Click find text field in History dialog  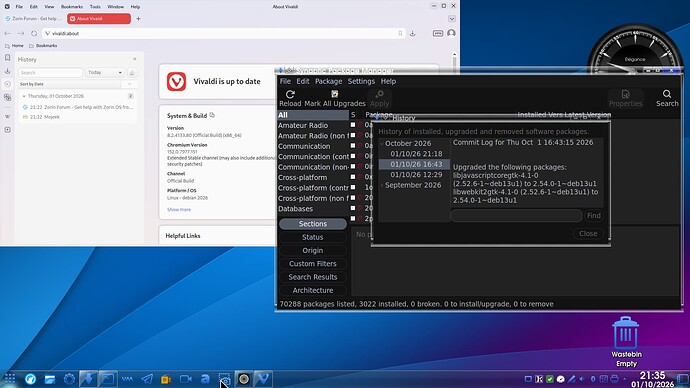[x=516, y=216]
